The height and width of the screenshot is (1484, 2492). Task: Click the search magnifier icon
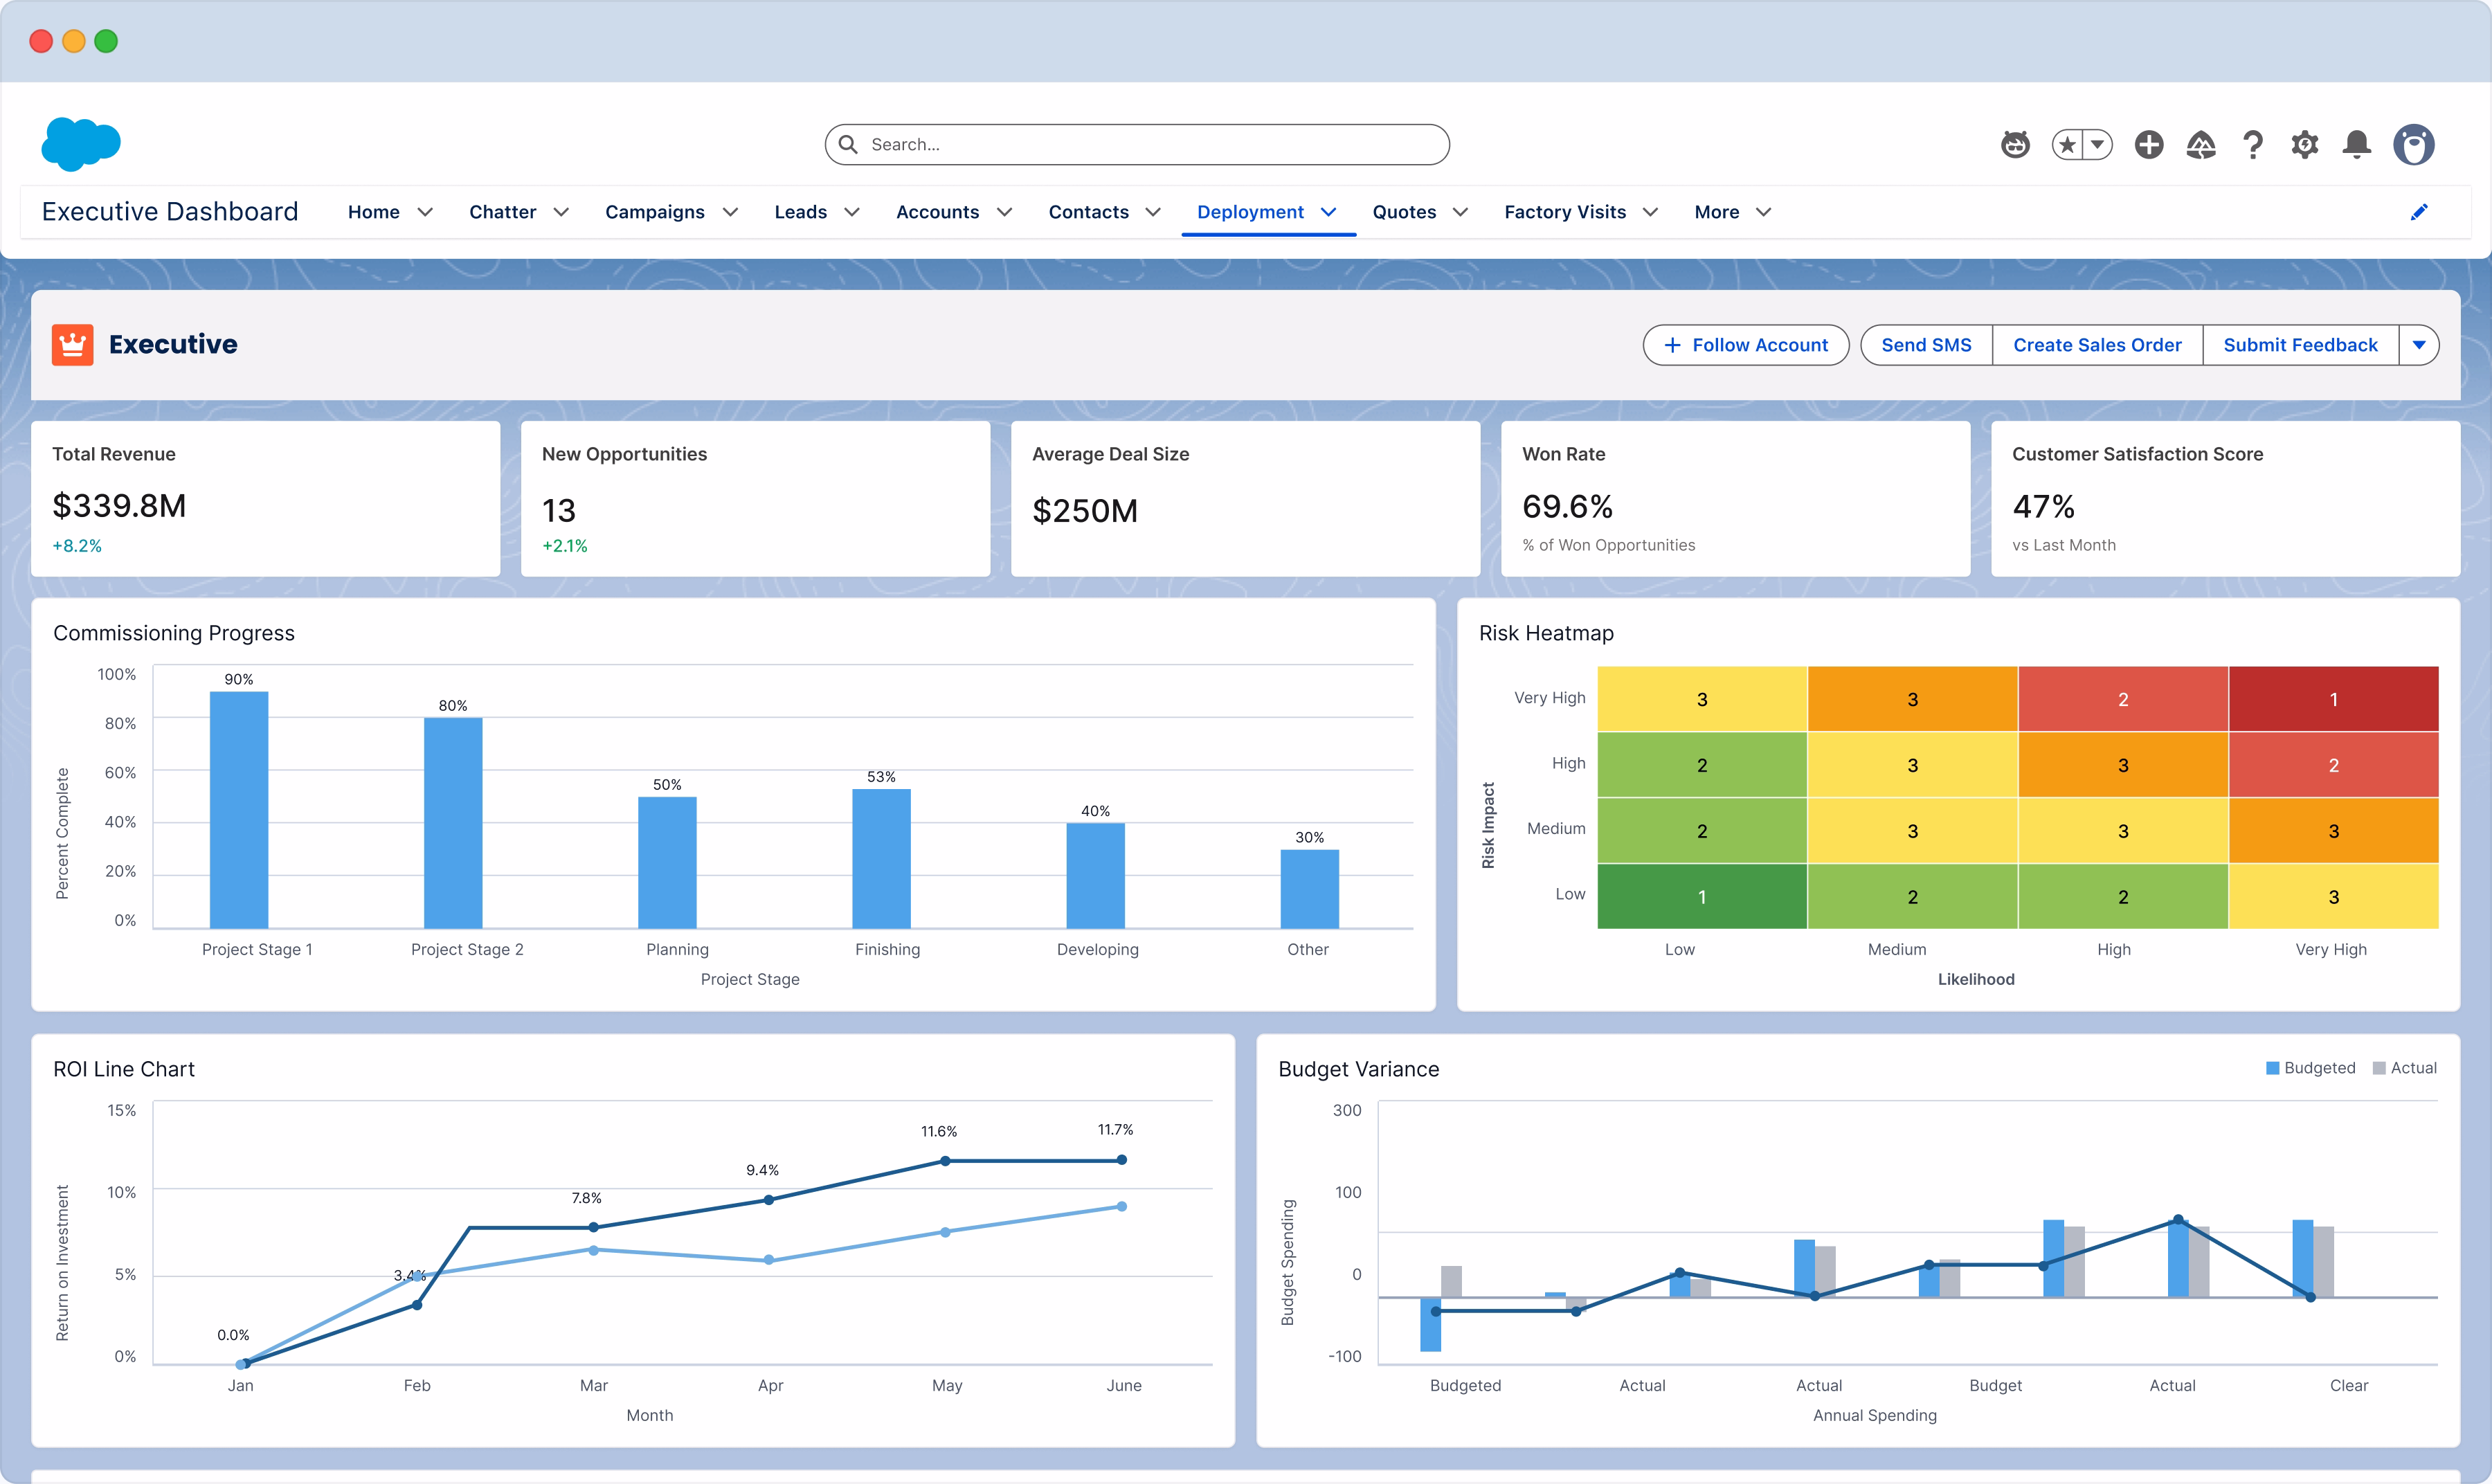click(x=848, y=144)
